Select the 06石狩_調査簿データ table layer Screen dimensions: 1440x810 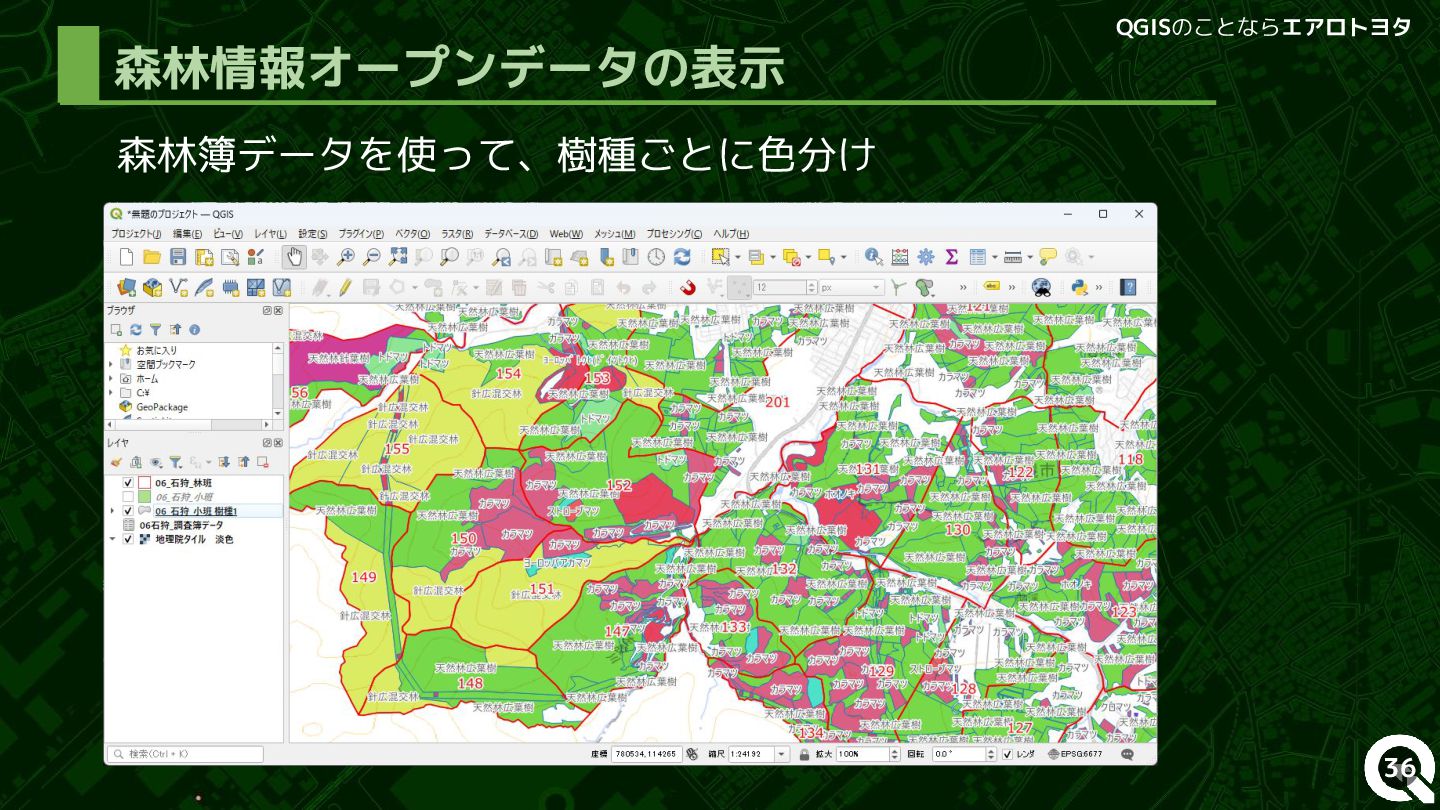[x=181, y=525]
